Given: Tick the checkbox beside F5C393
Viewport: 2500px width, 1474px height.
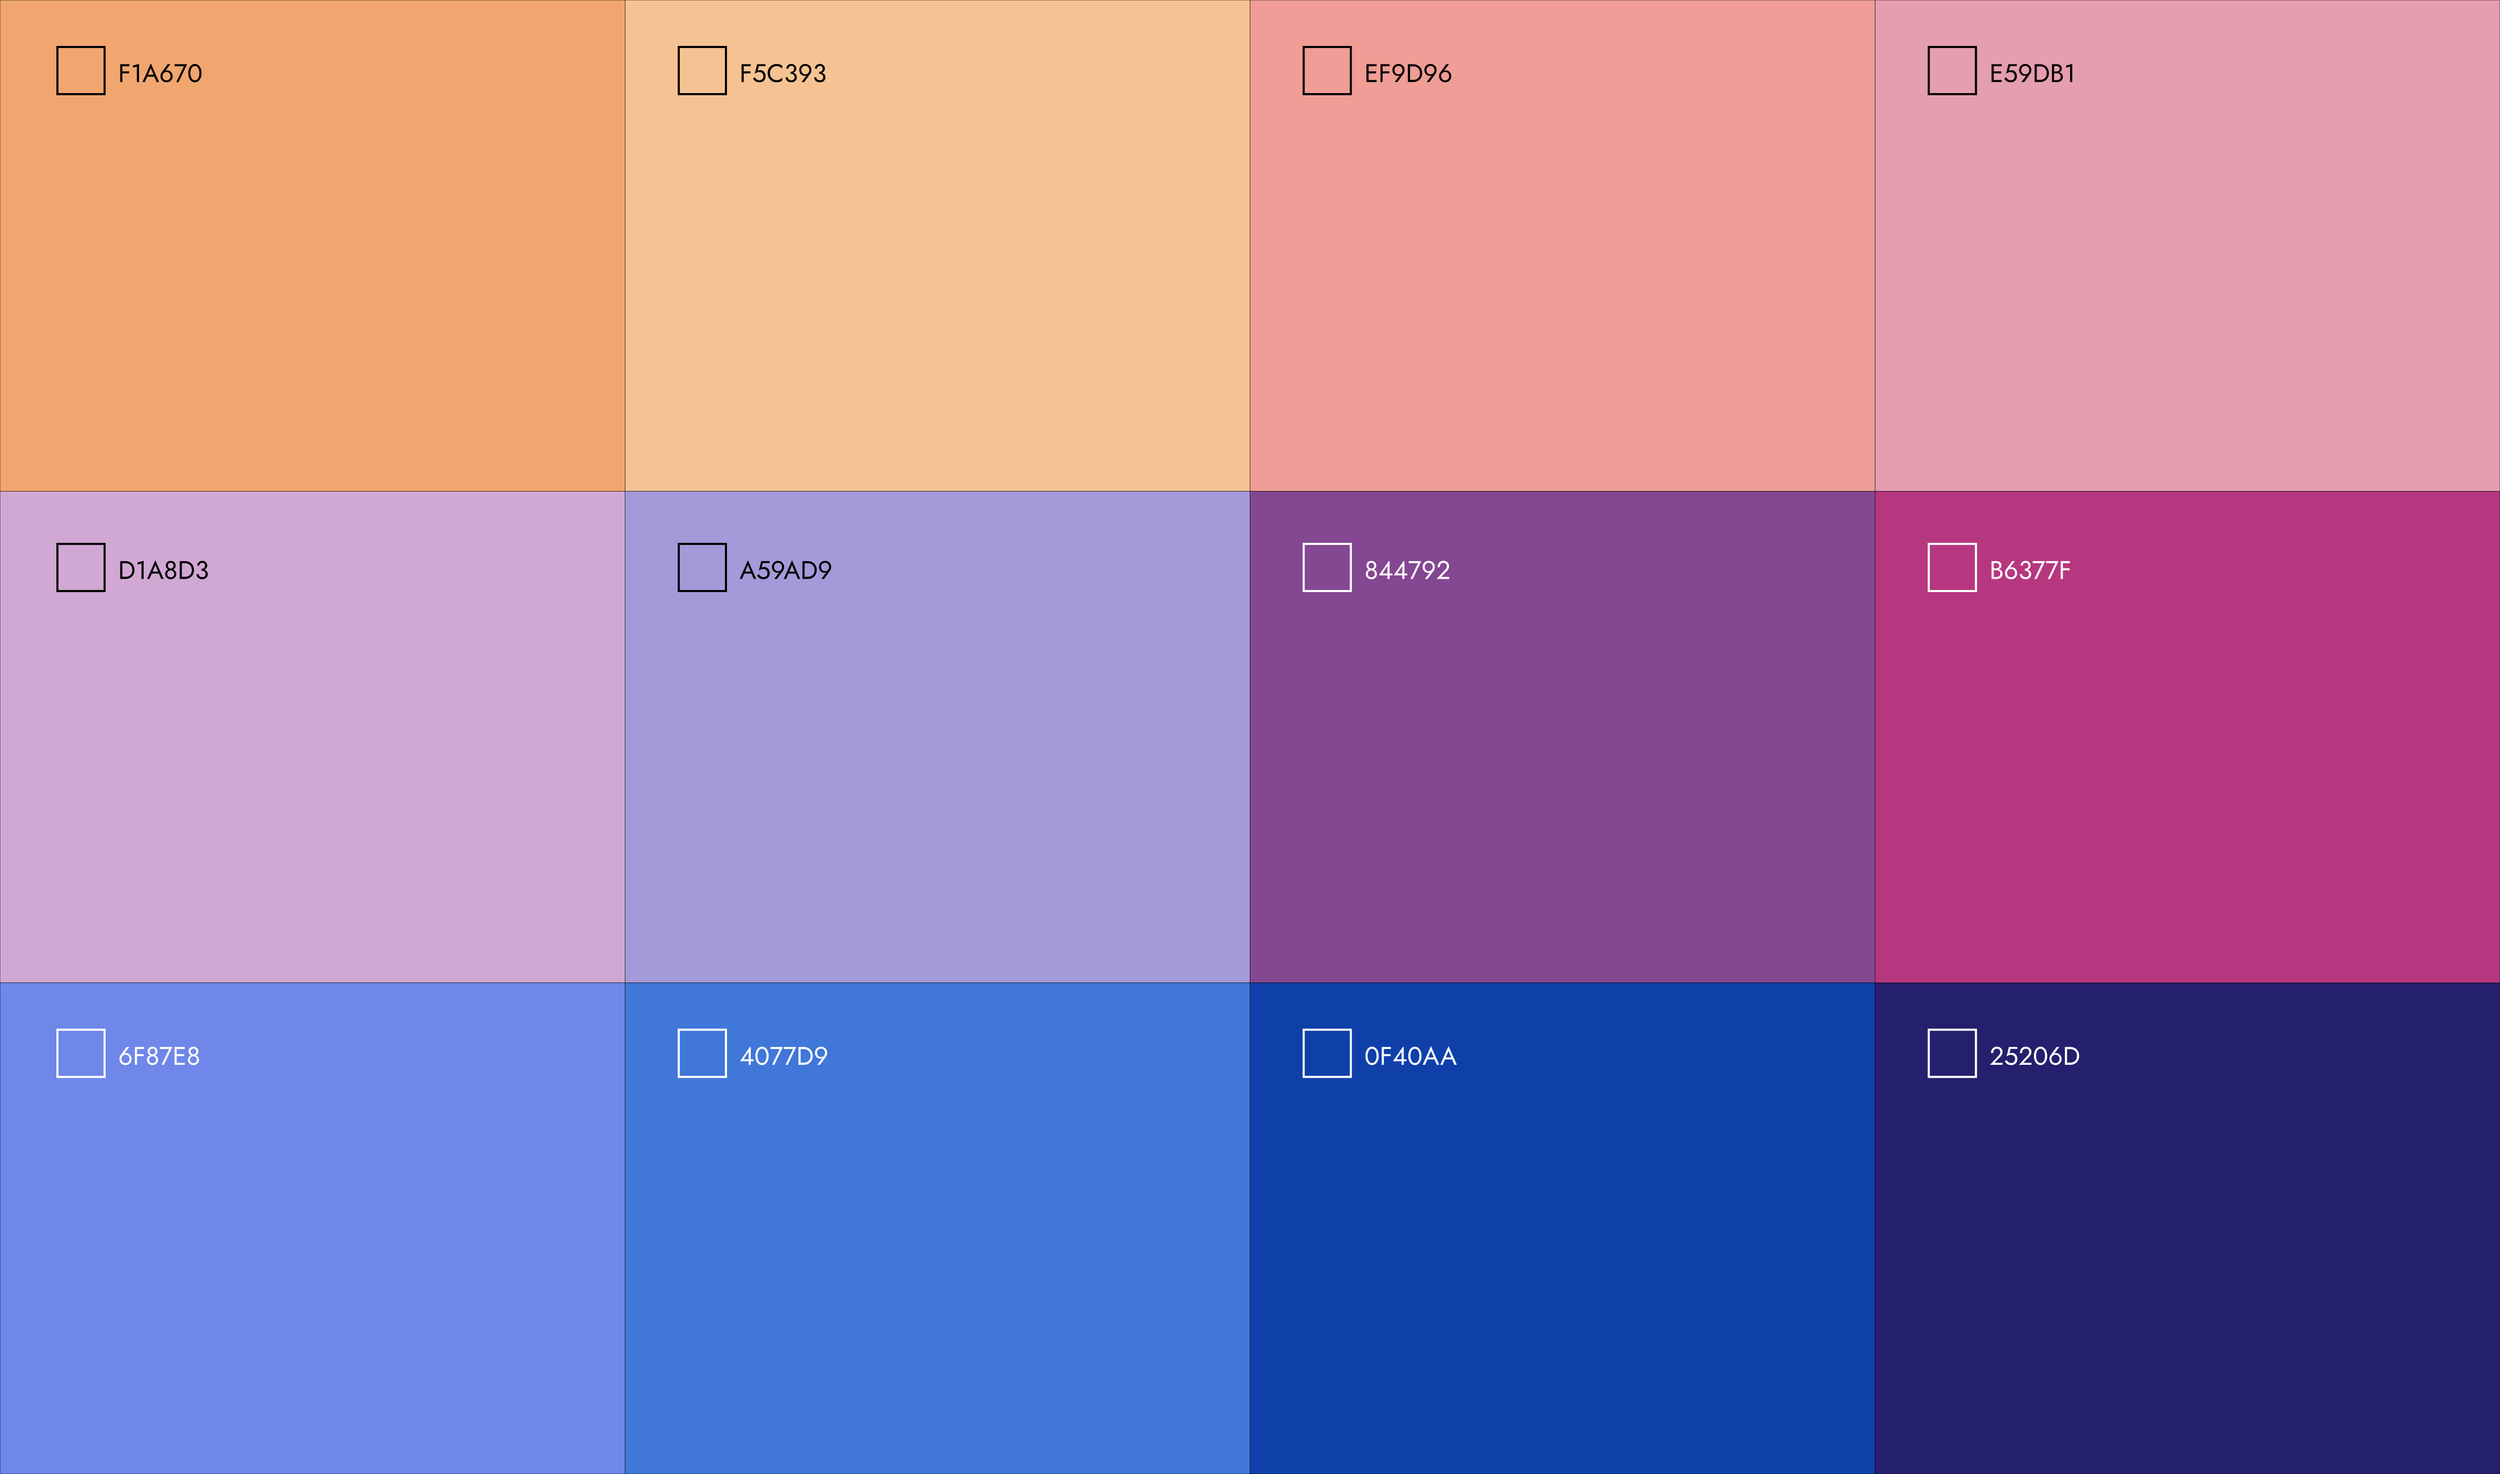Looking at the screenshot, I should [x=702, y=71].
